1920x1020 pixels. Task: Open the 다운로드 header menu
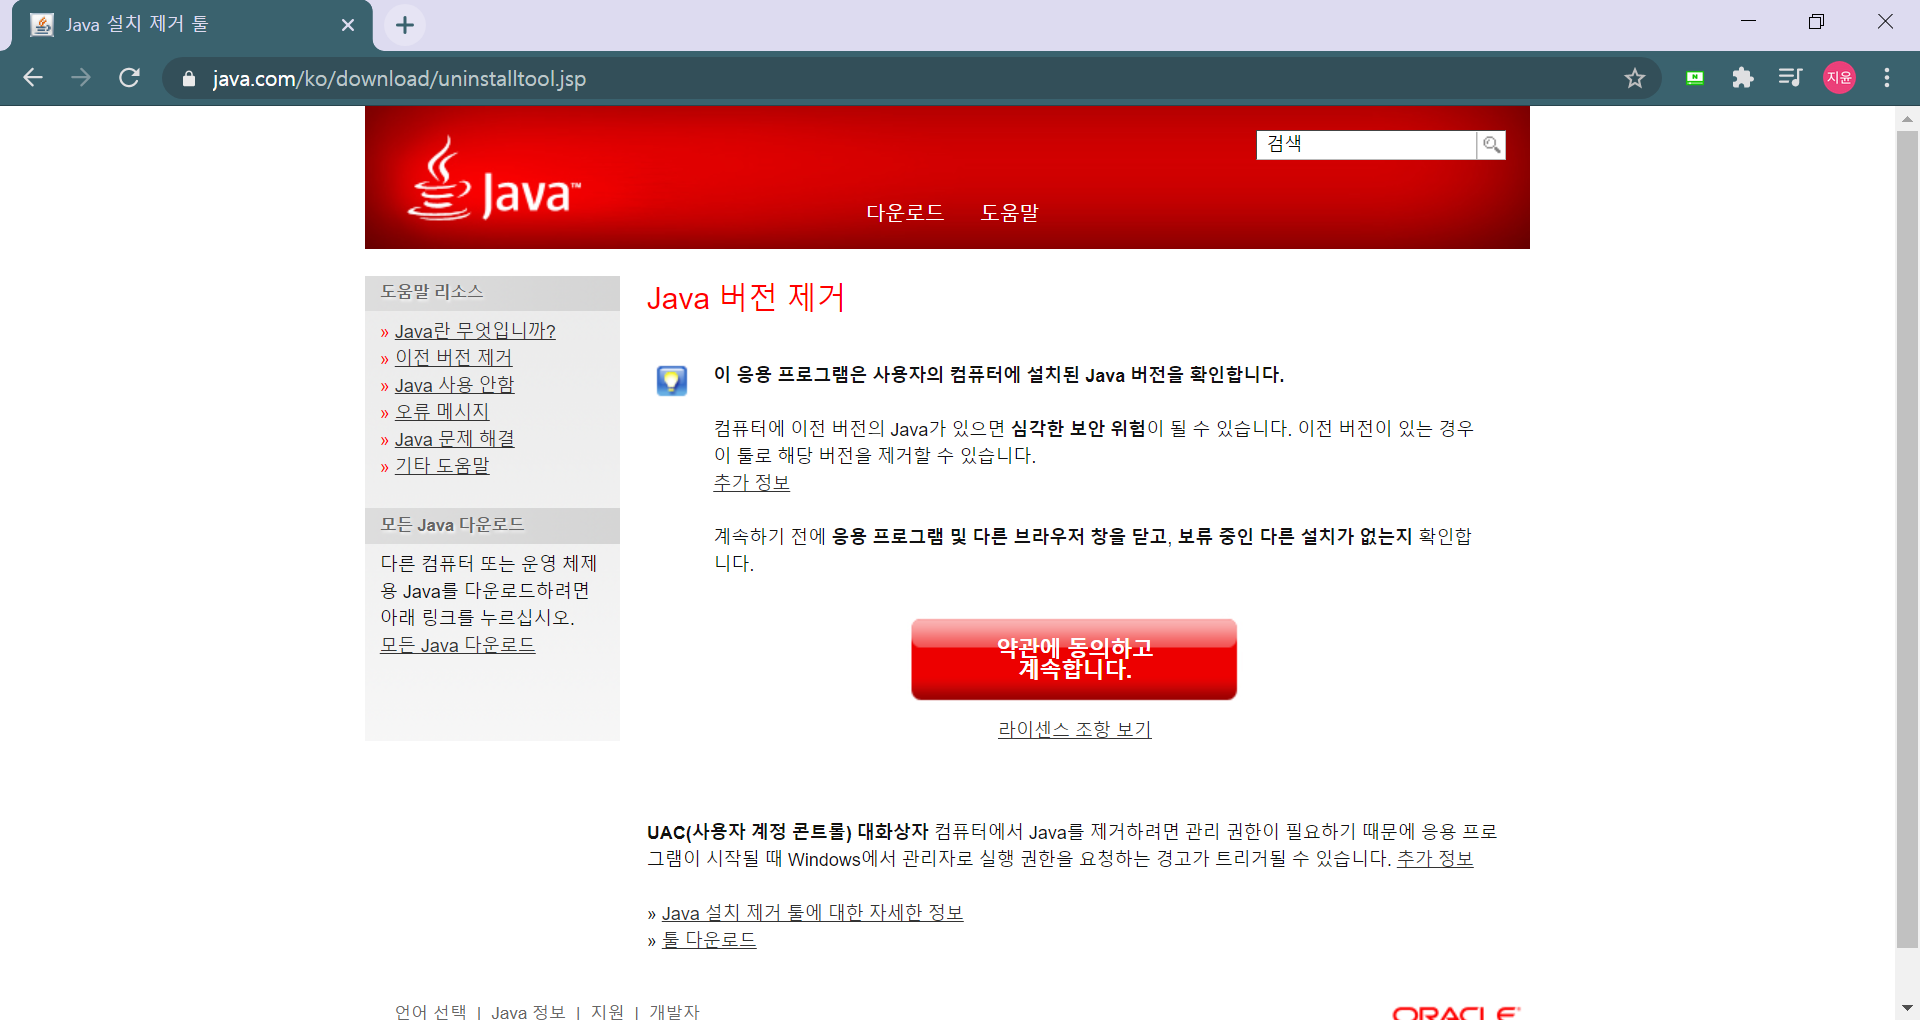click(x=905, y=212)
